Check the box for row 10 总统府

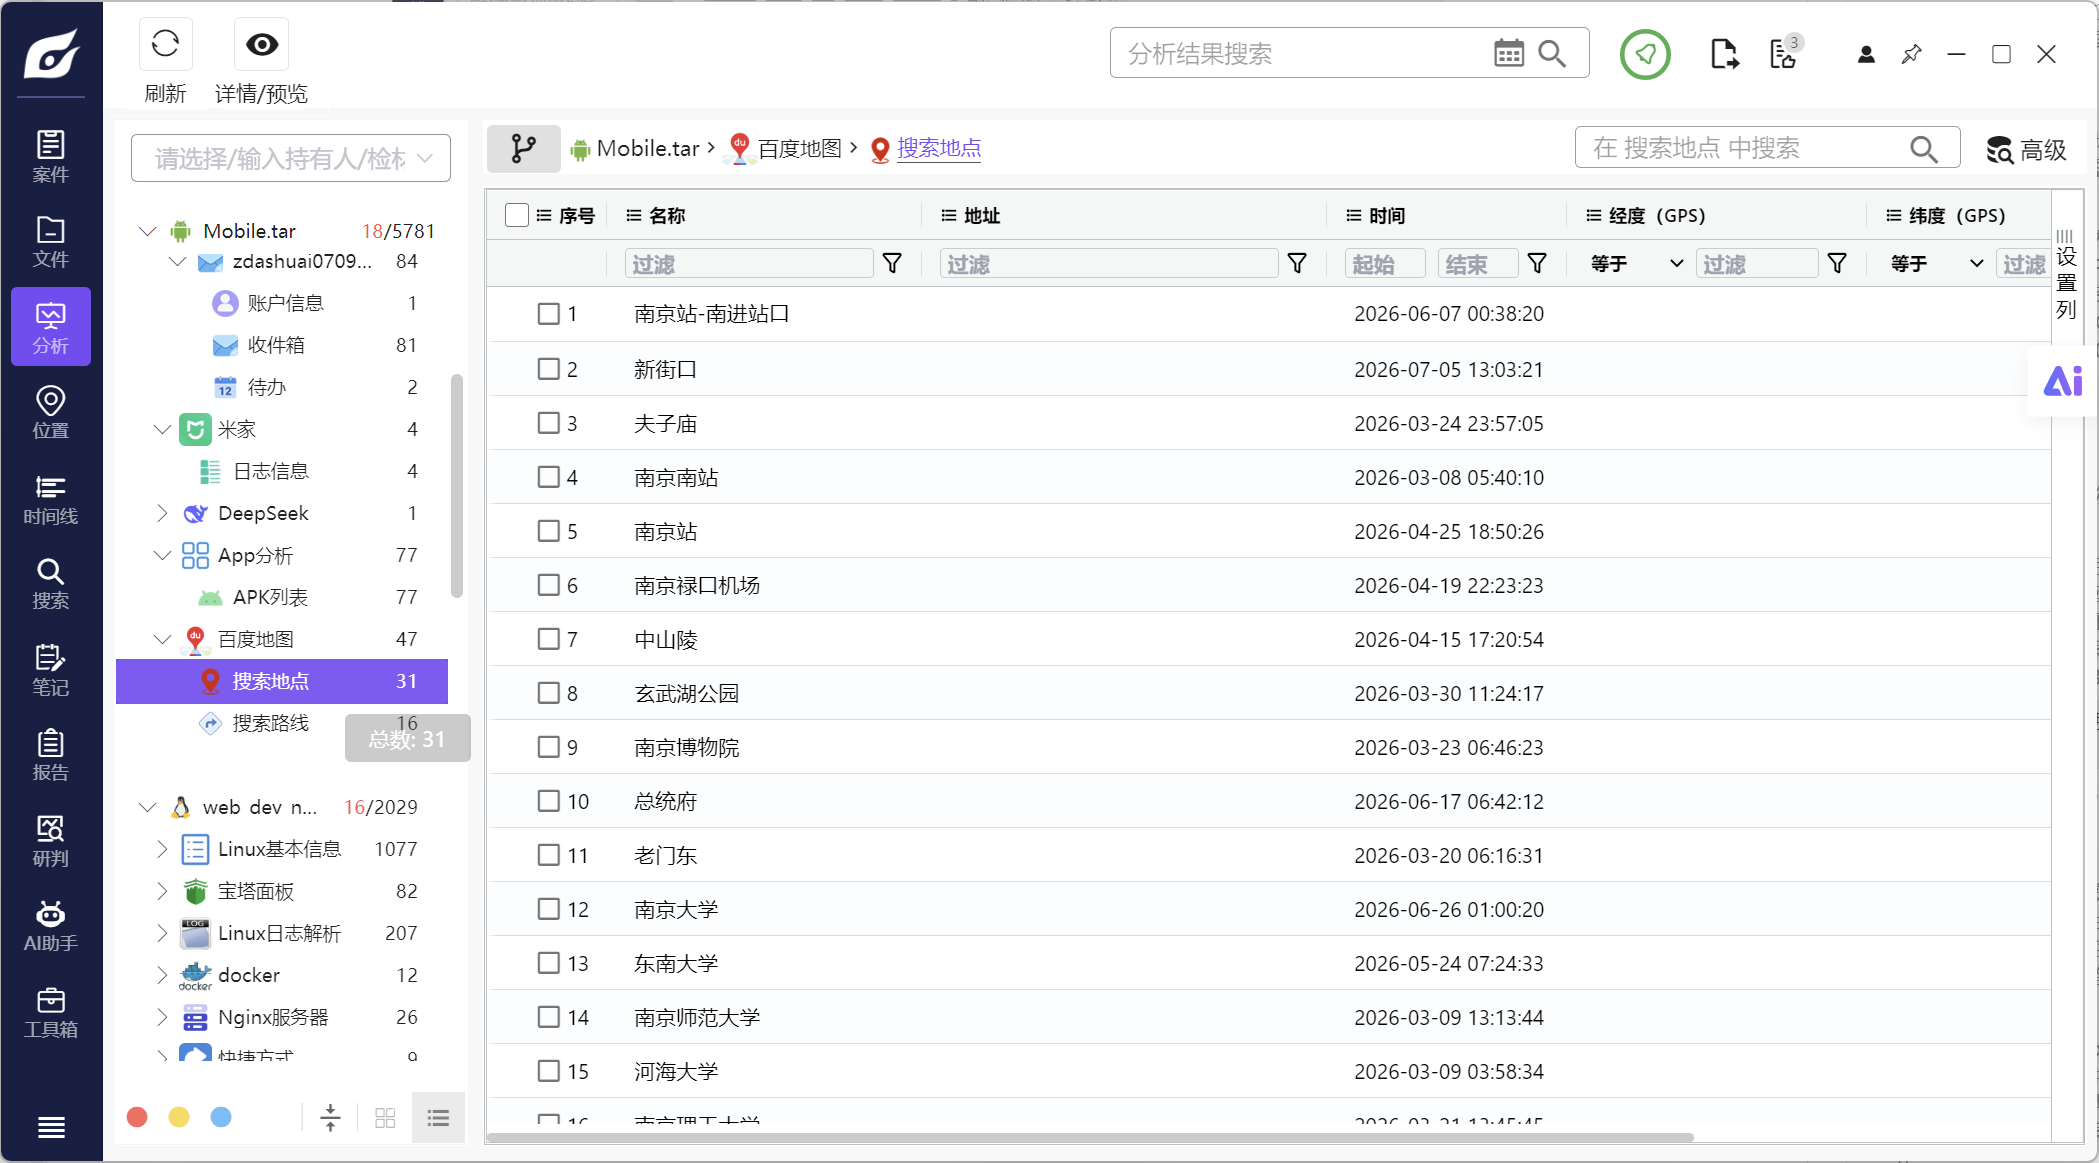549,801
